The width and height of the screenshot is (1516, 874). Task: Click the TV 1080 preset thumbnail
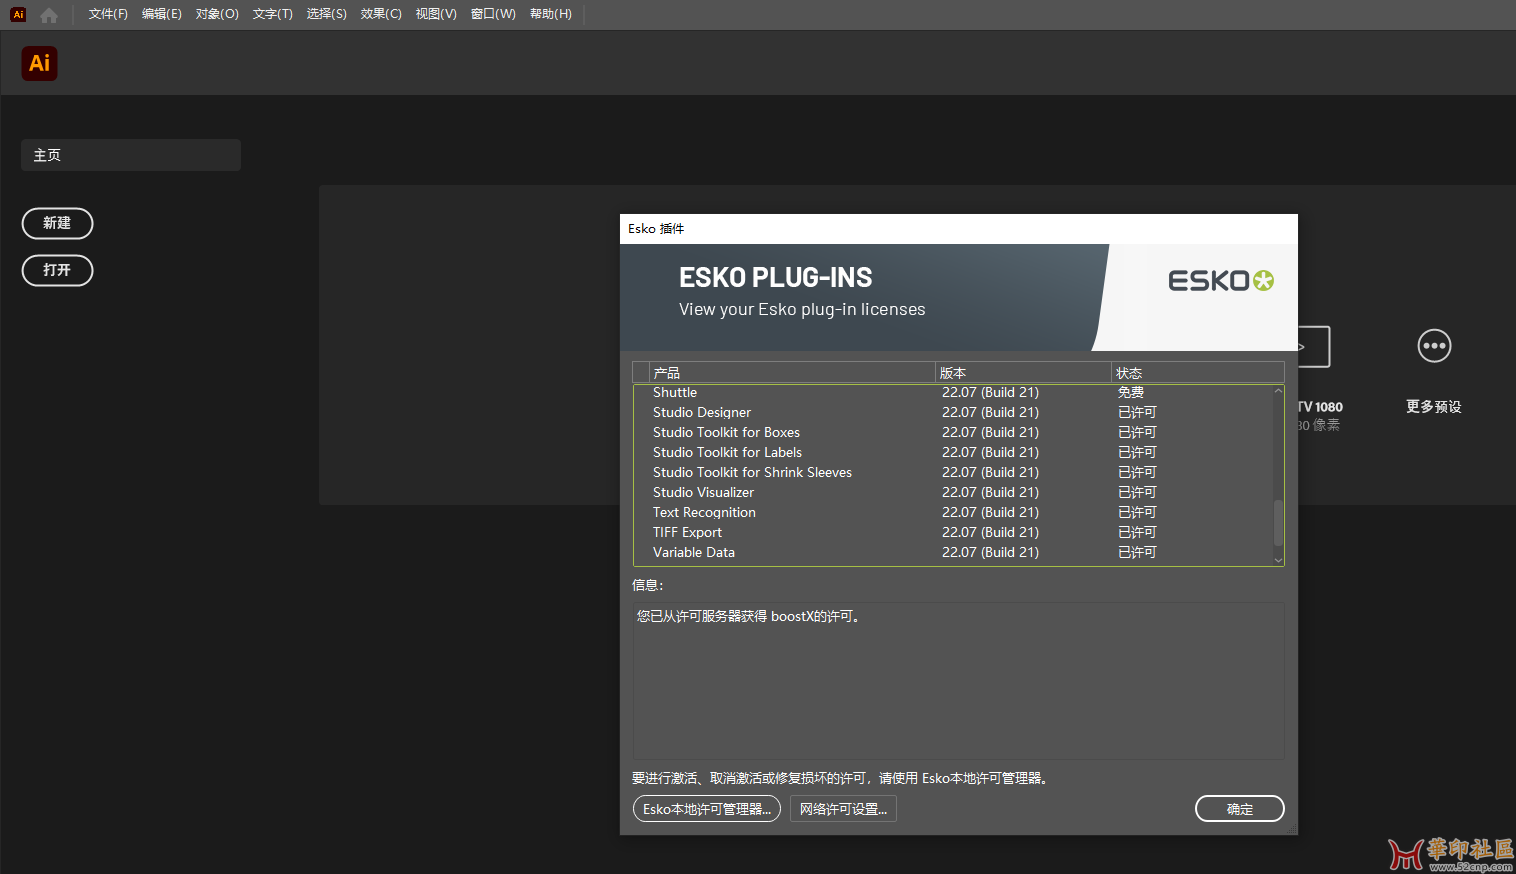tap(1314, 347)
